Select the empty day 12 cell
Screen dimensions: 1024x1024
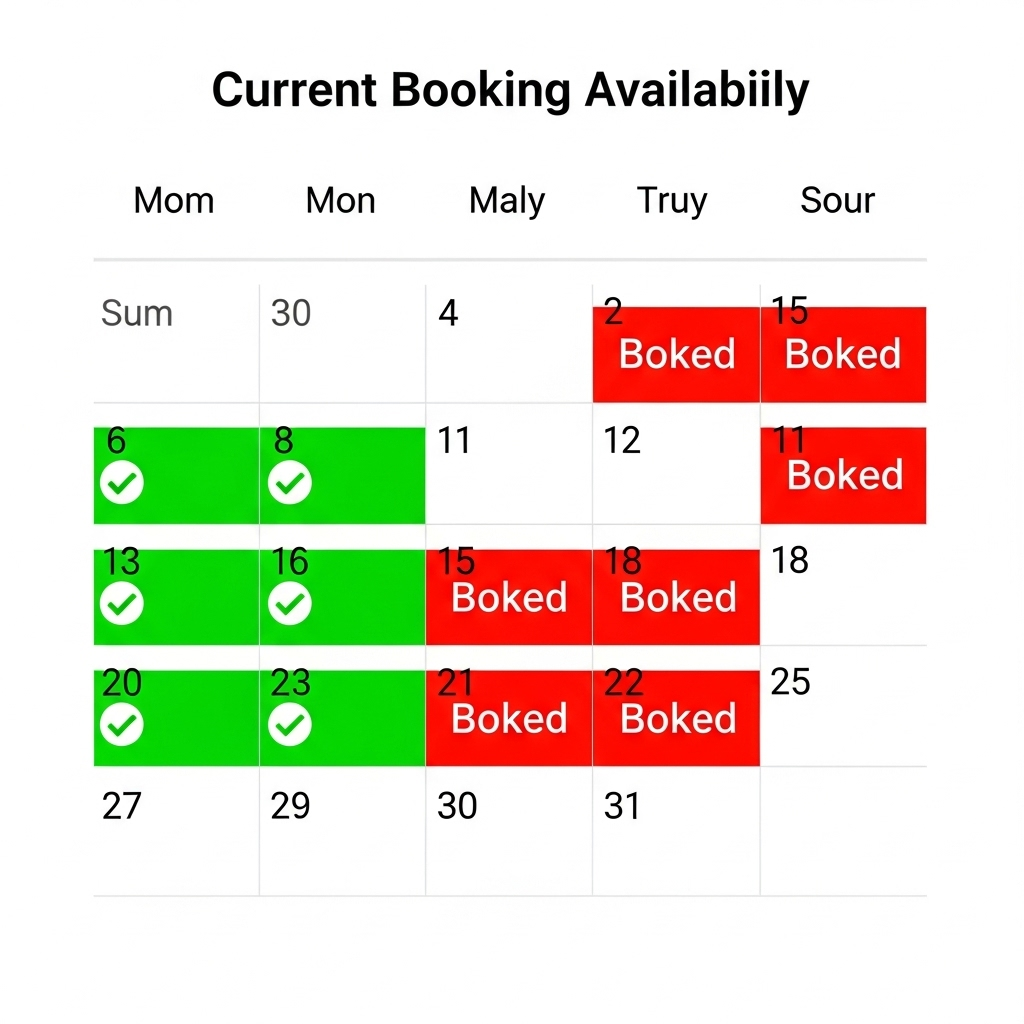(676, 465)
